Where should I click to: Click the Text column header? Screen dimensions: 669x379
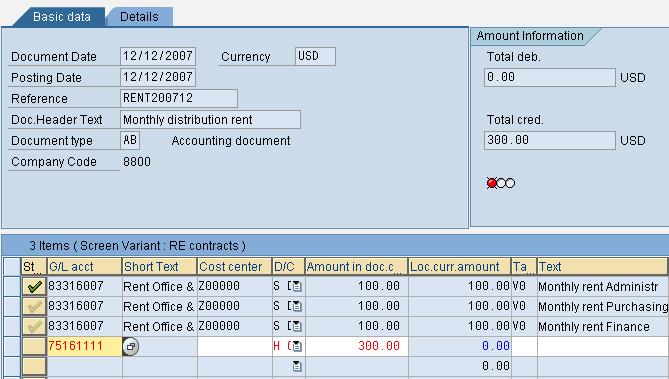(602, 267)
